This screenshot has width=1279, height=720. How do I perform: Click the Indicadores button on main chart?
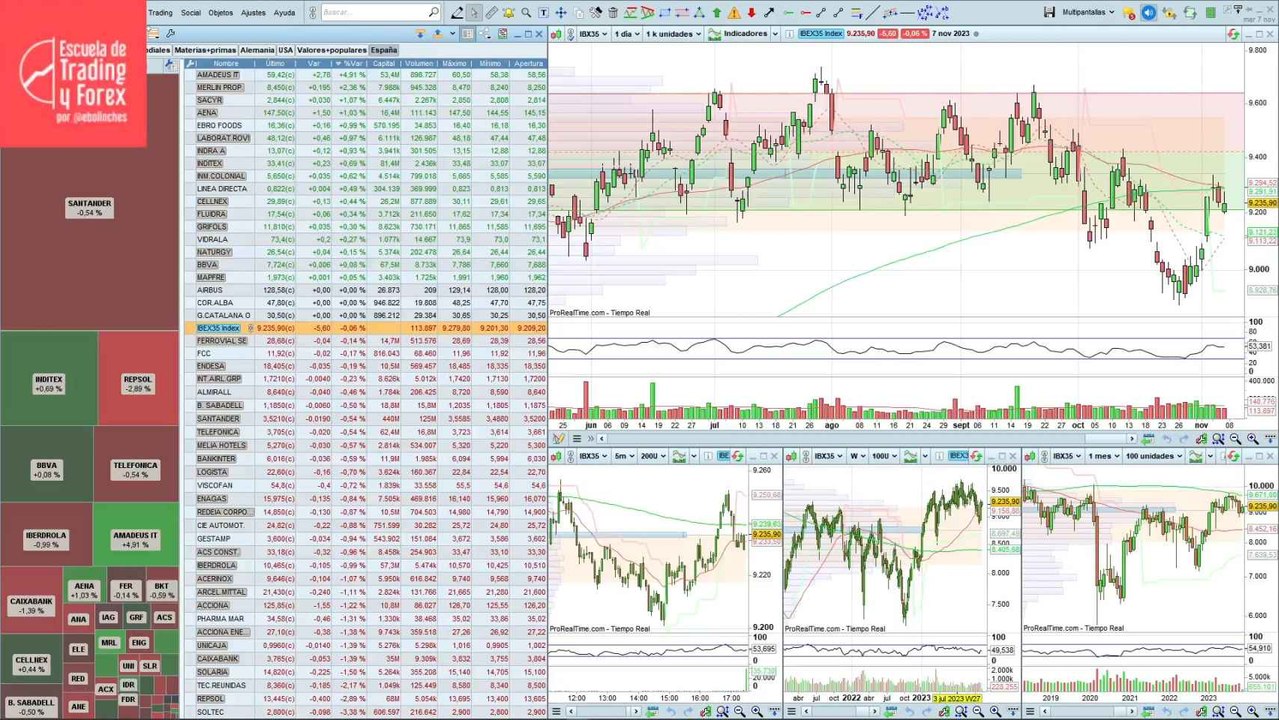[737, 34]
